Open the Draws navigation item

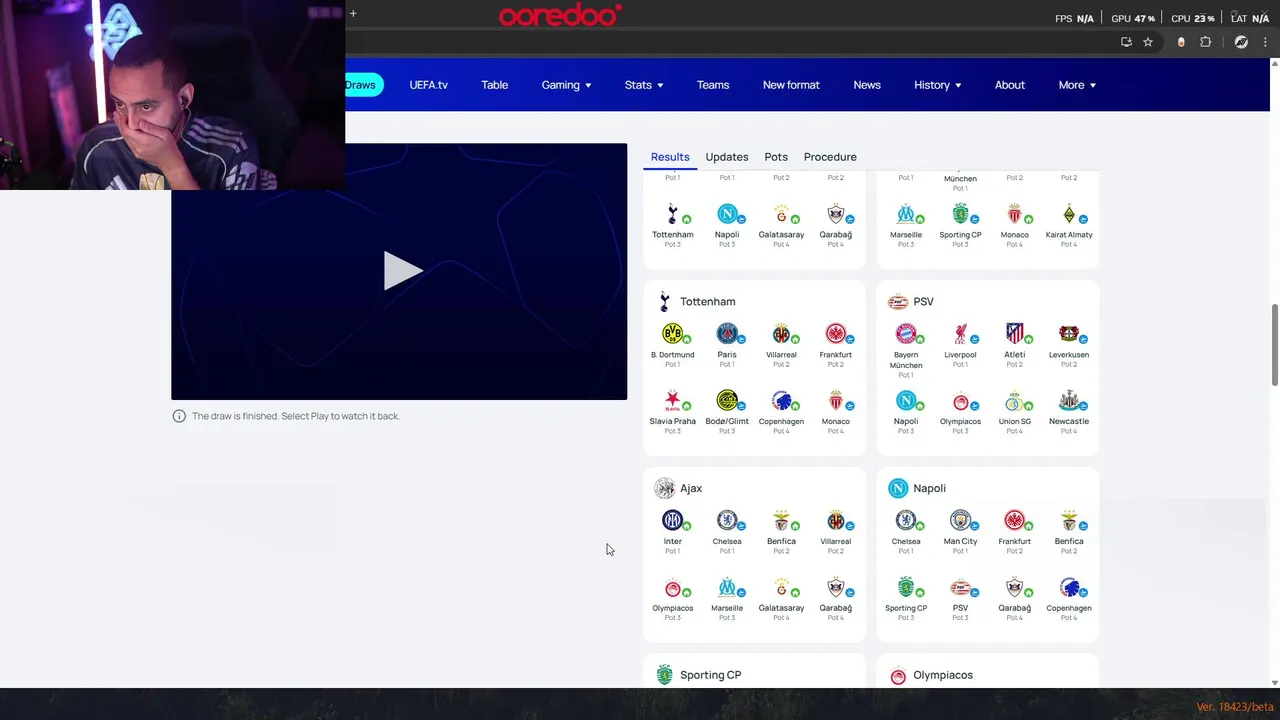[x=362, y=85]
